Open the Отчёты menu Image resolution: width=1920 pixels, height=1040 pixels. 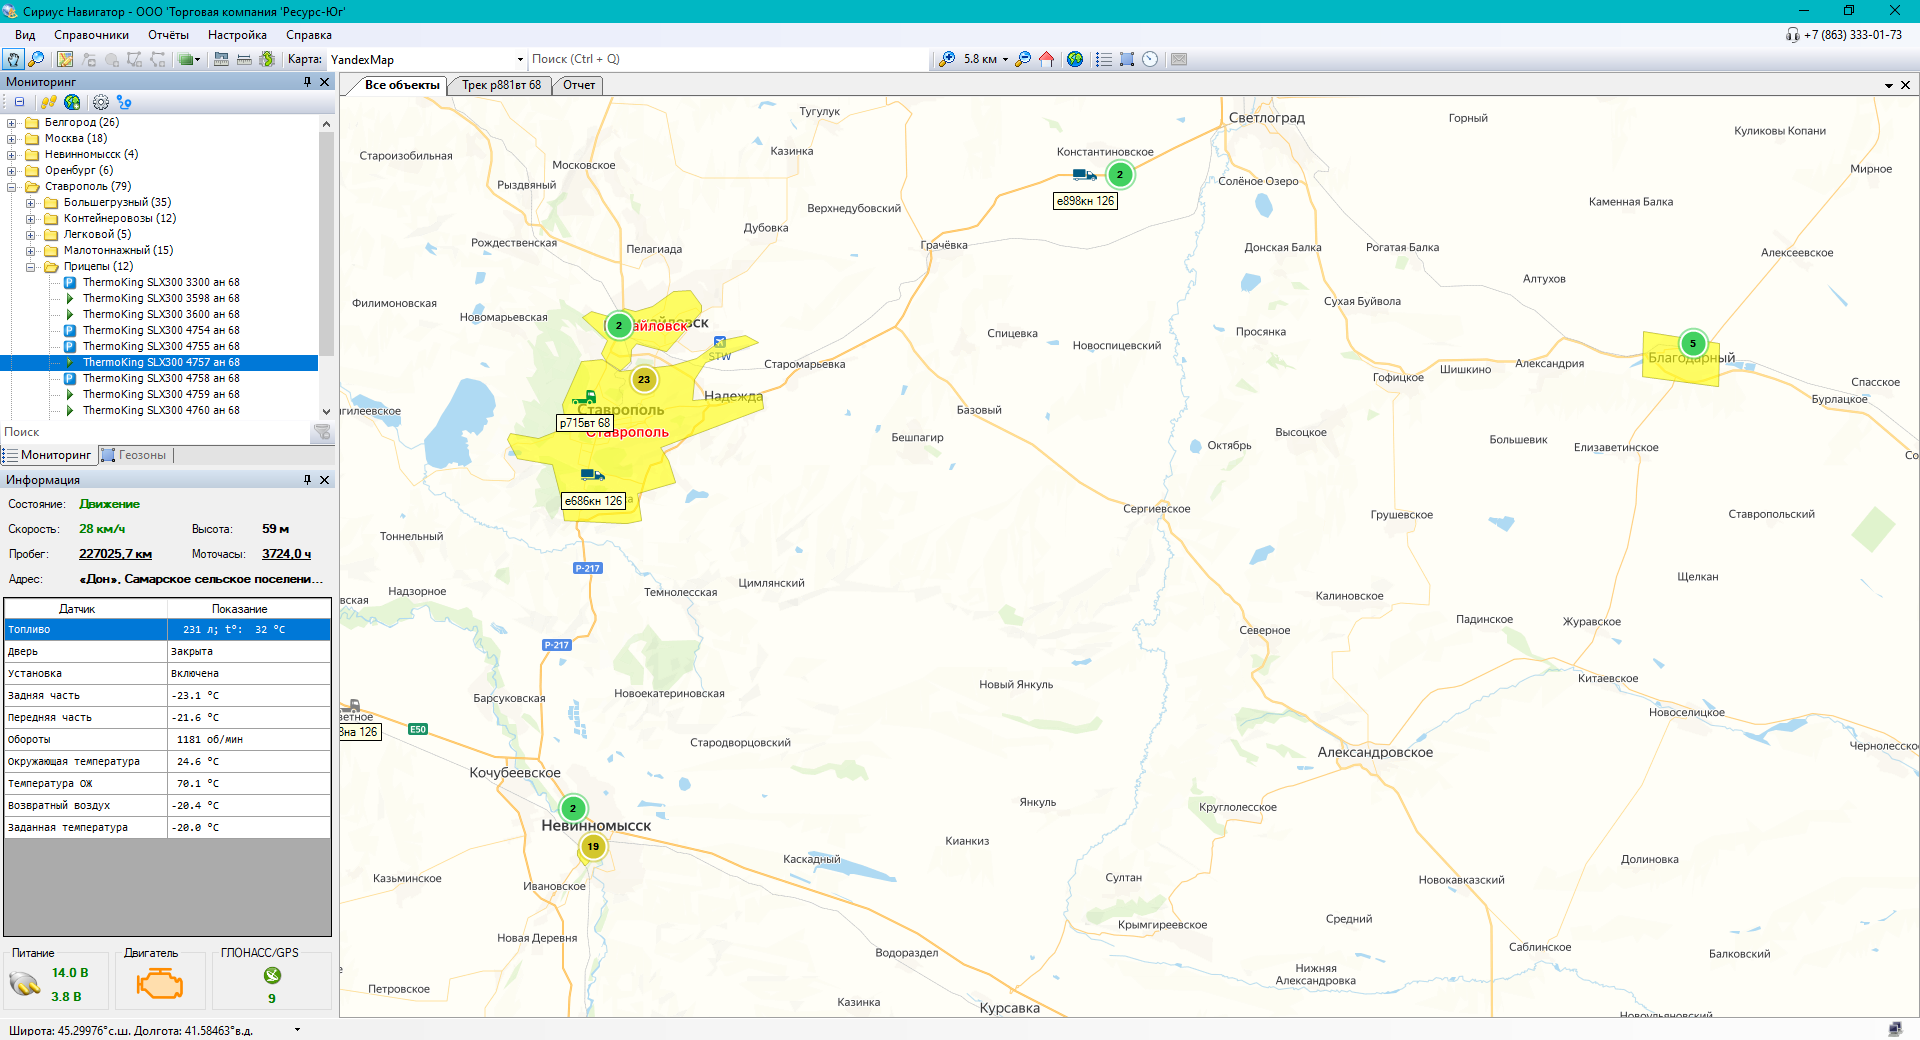(168, 35)
